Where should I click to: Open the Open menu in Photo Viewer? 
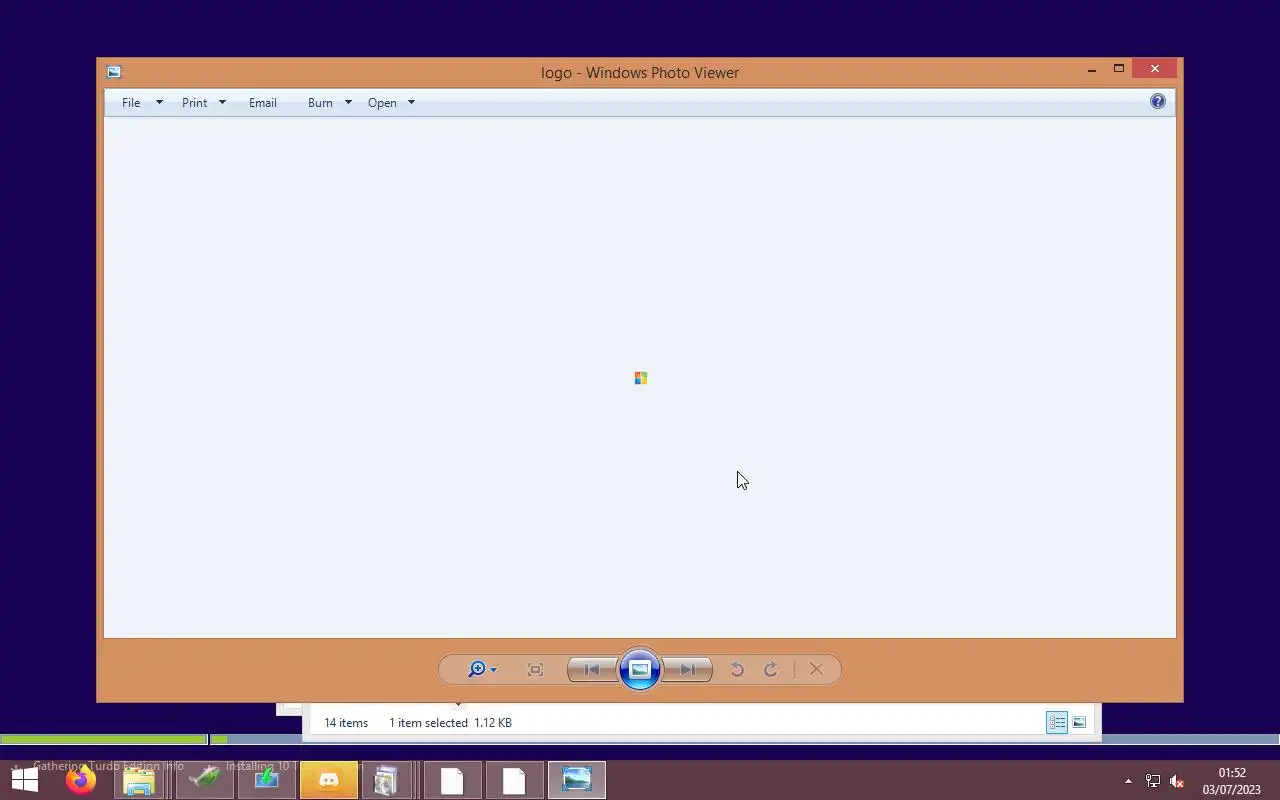(382, 103)
